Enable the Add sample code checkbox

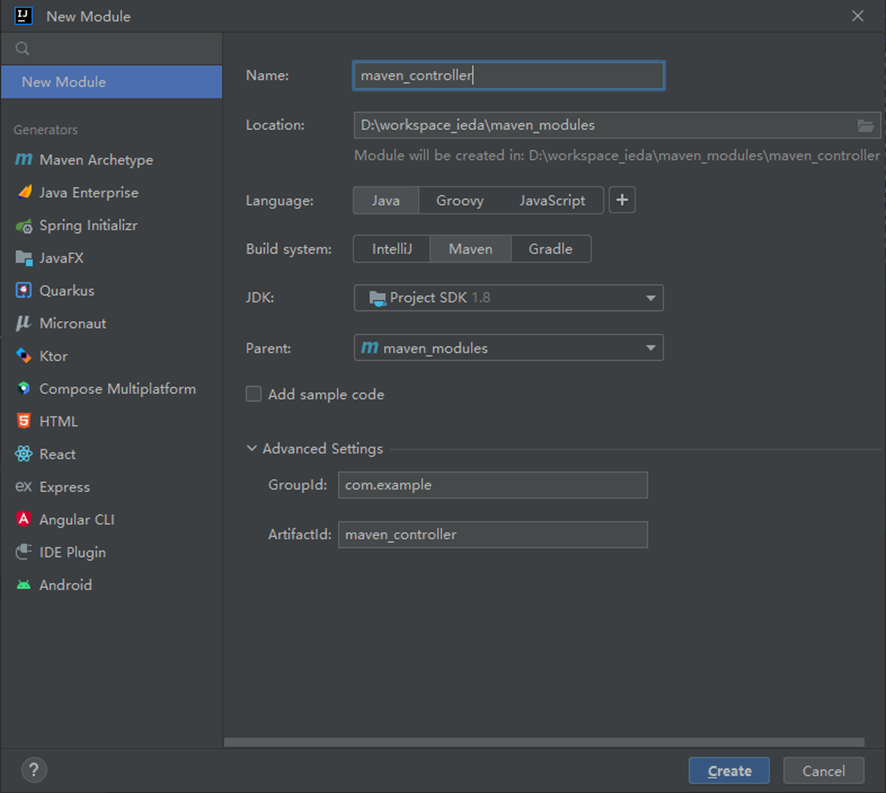tap(254, 394)
